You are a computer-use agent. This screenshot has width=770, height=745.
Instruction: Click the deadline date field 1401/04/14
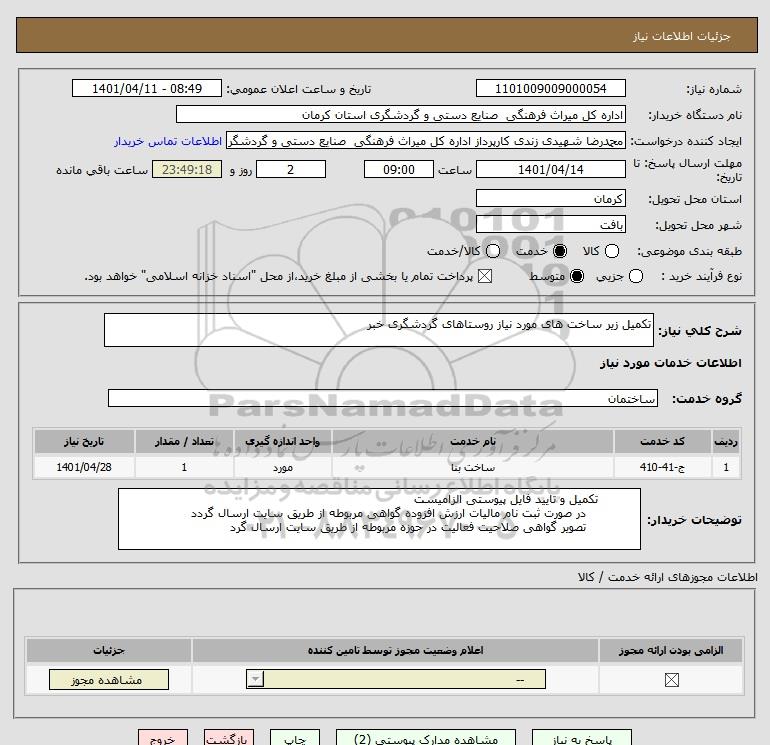[x=550, y=169]
